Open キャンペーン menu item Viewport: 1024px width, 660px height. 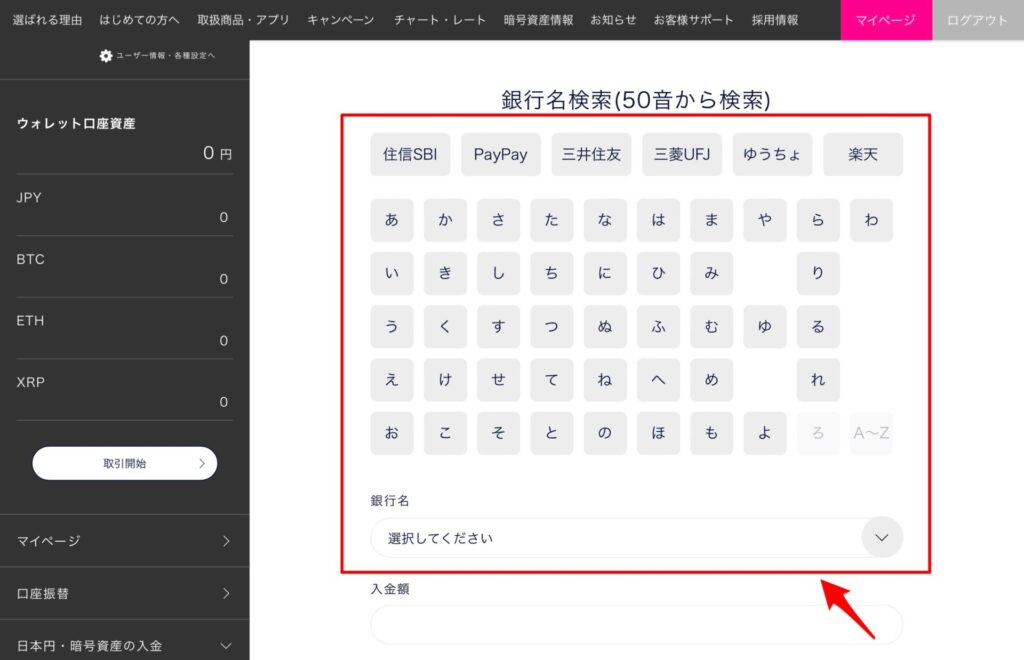(340, 20)
